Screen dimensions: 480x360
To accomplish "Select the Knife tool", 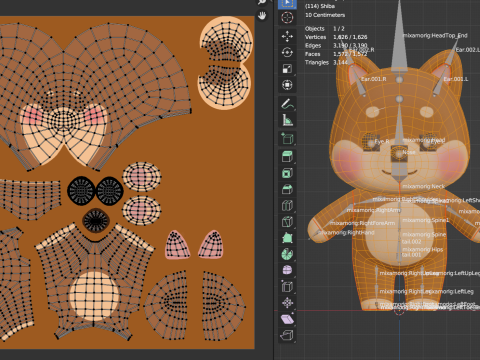I will coord(287,222).
